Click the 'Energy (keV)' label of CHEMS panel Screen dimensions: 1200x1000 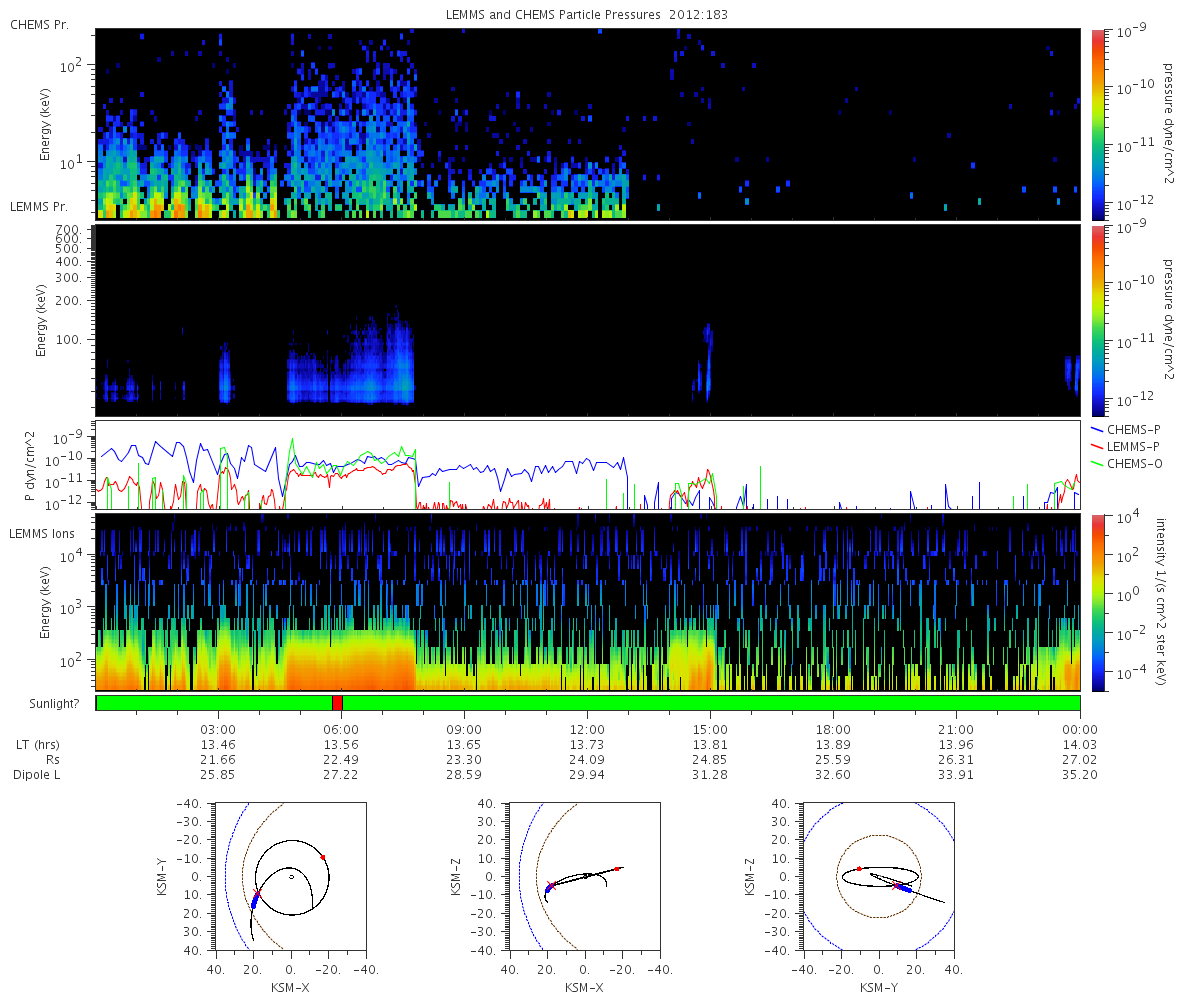point(45,124)
